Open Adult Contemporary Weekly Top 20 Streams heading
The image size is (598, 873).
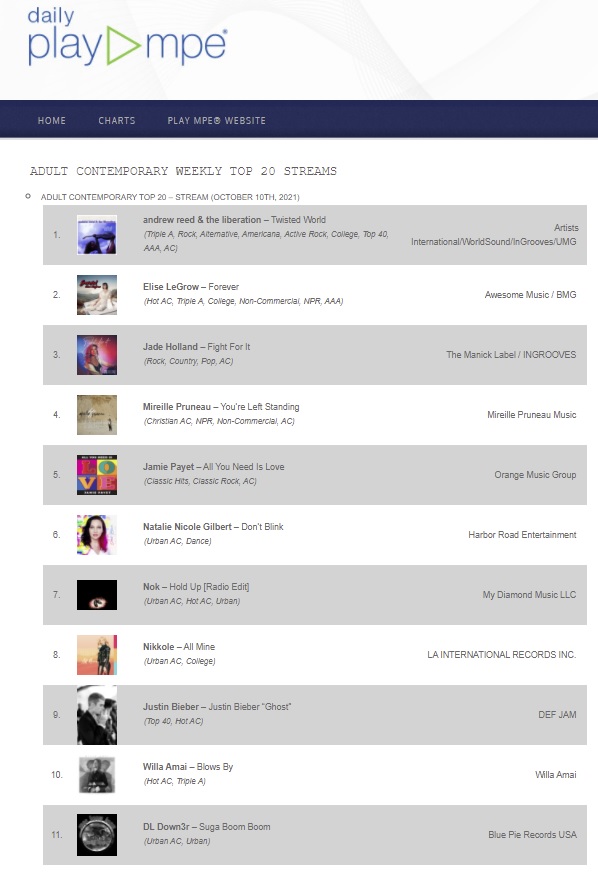click(183, 171)
